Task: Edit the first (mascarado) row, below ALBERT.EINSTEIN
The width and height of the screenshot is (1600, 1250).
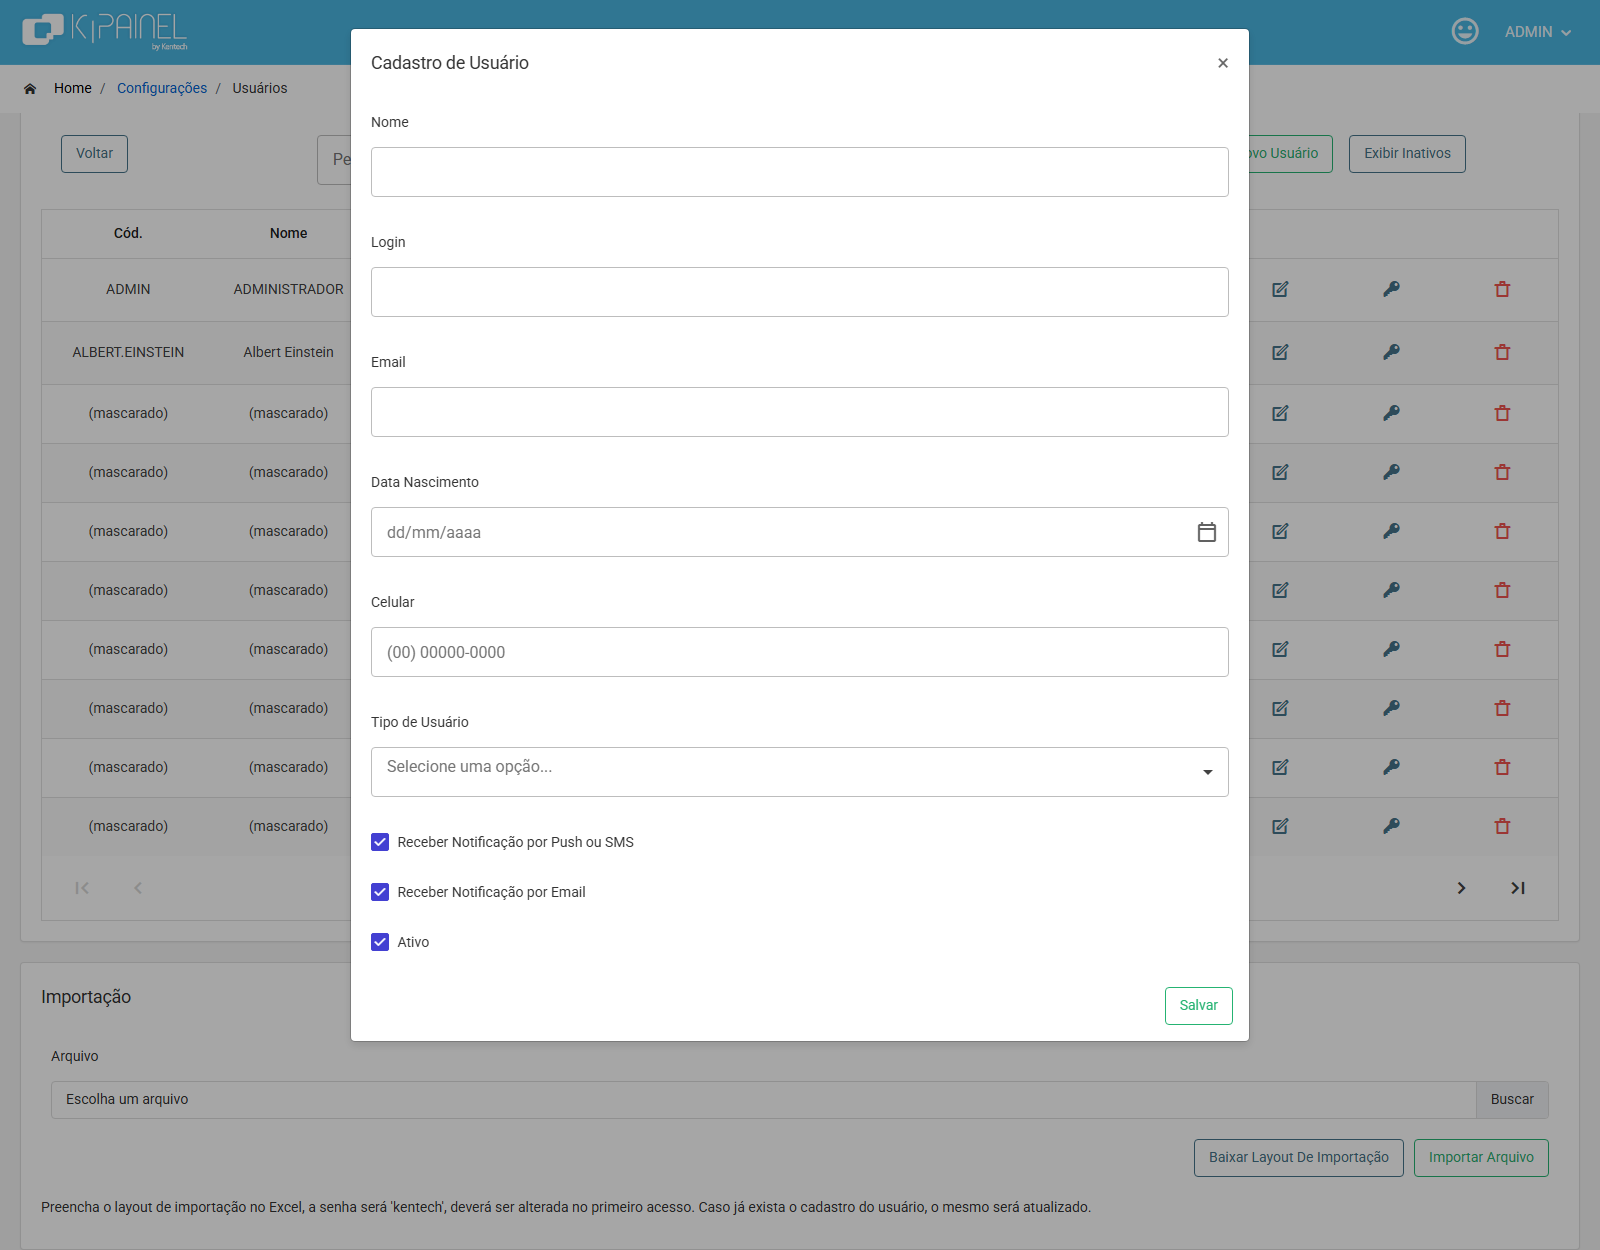Action: pyautogui.click(x=1280, y=413)
